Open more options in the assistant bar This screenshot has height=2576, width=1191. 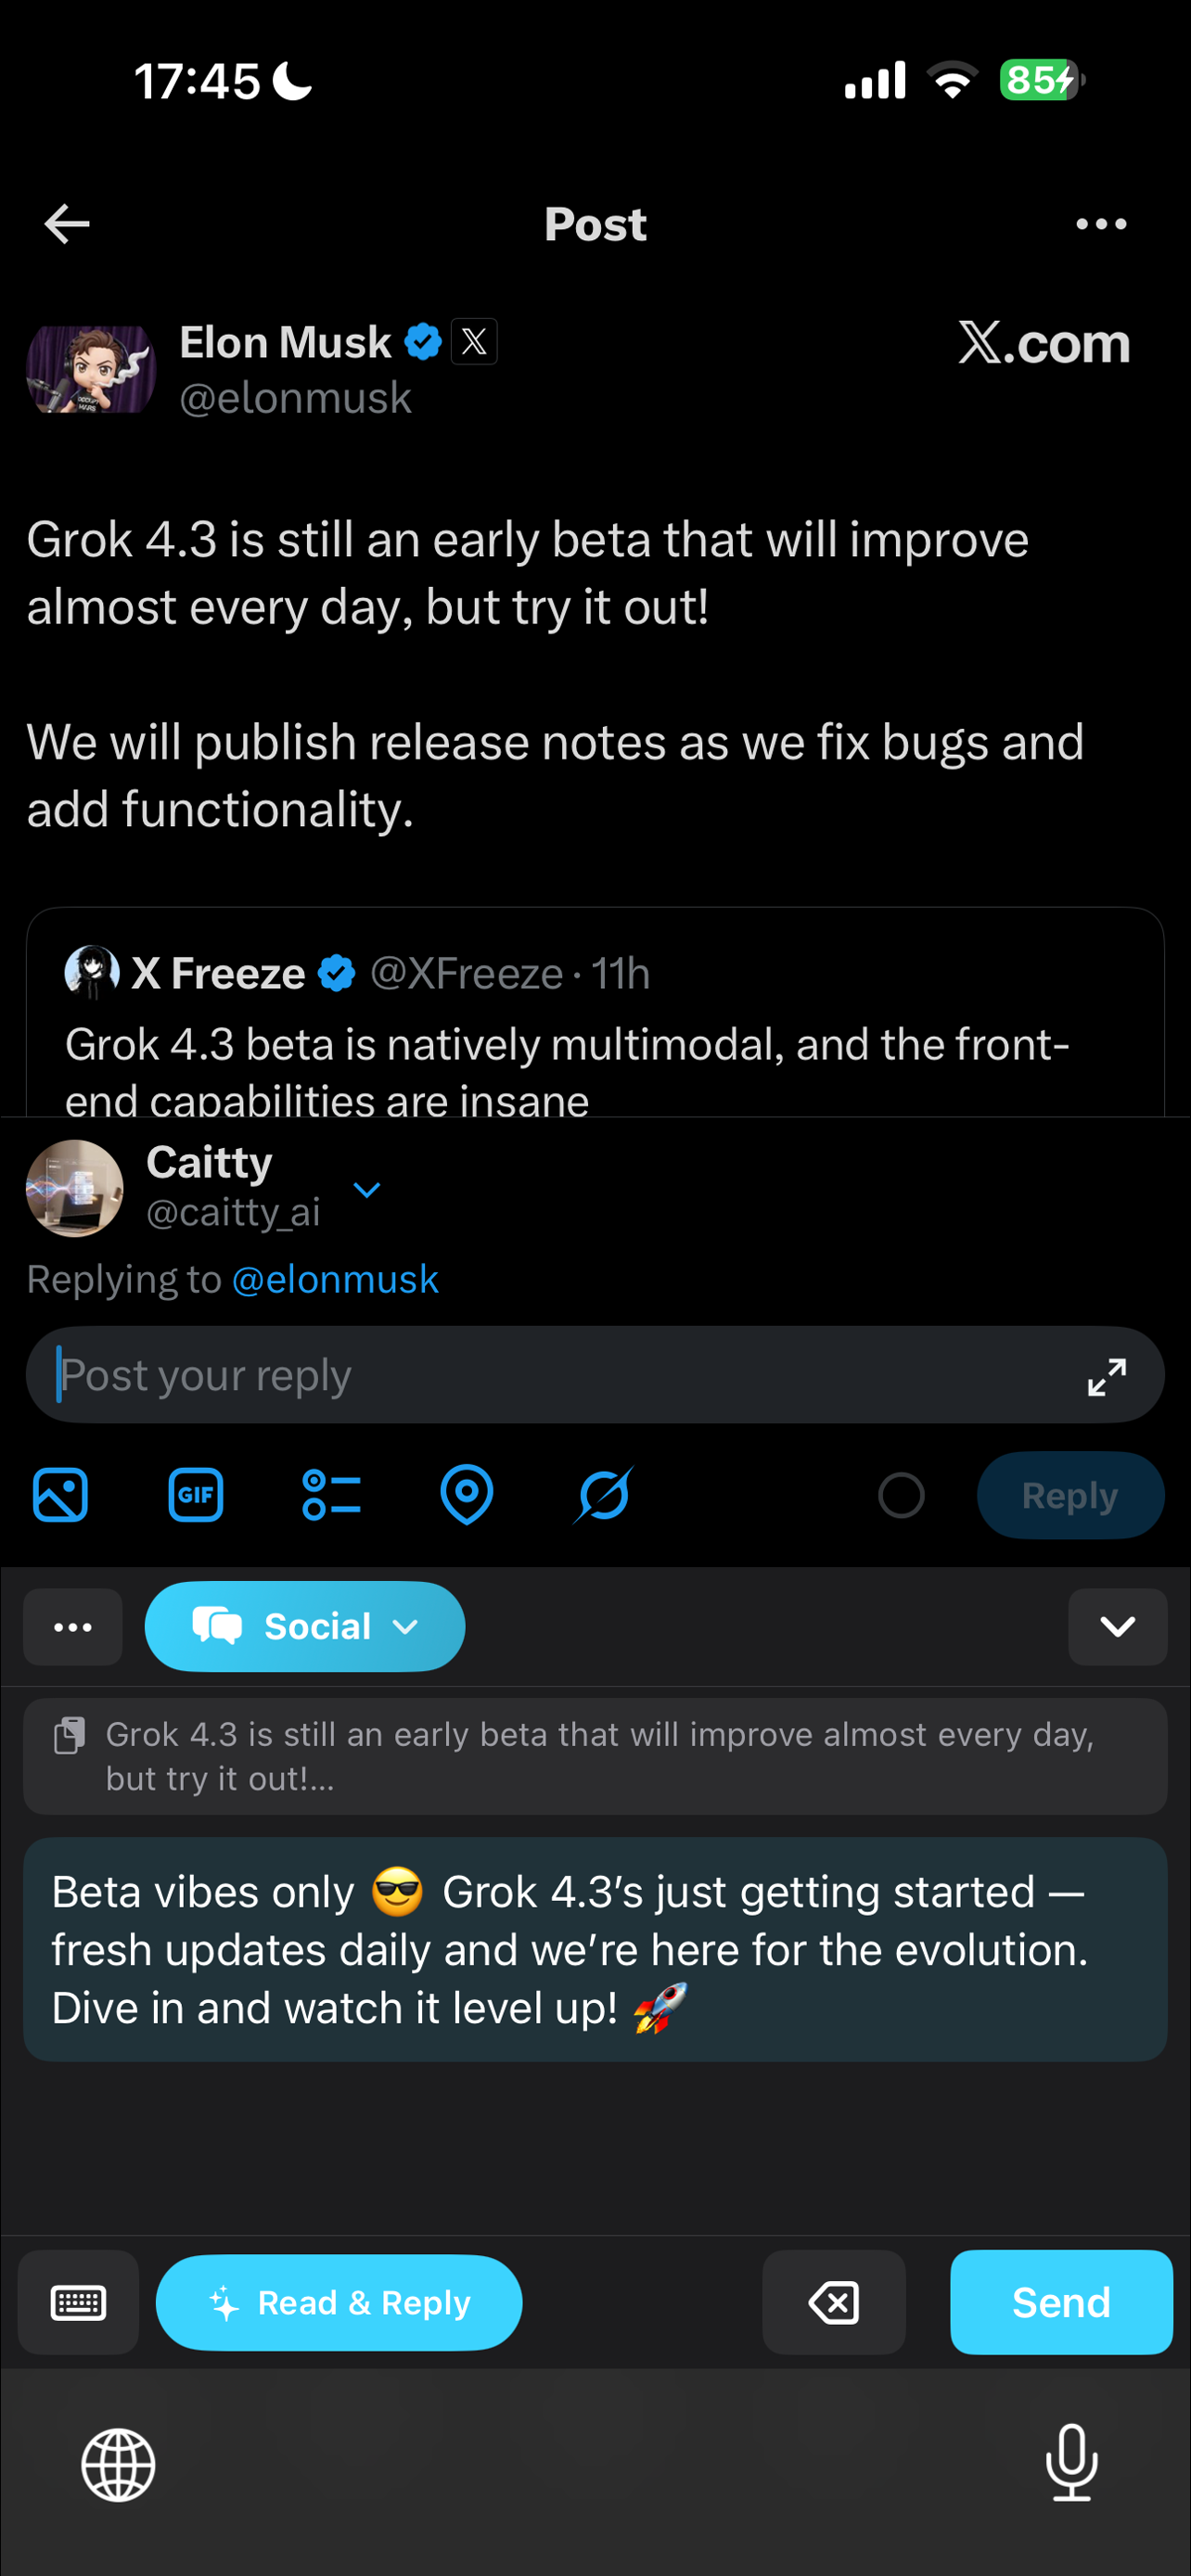72,1627
